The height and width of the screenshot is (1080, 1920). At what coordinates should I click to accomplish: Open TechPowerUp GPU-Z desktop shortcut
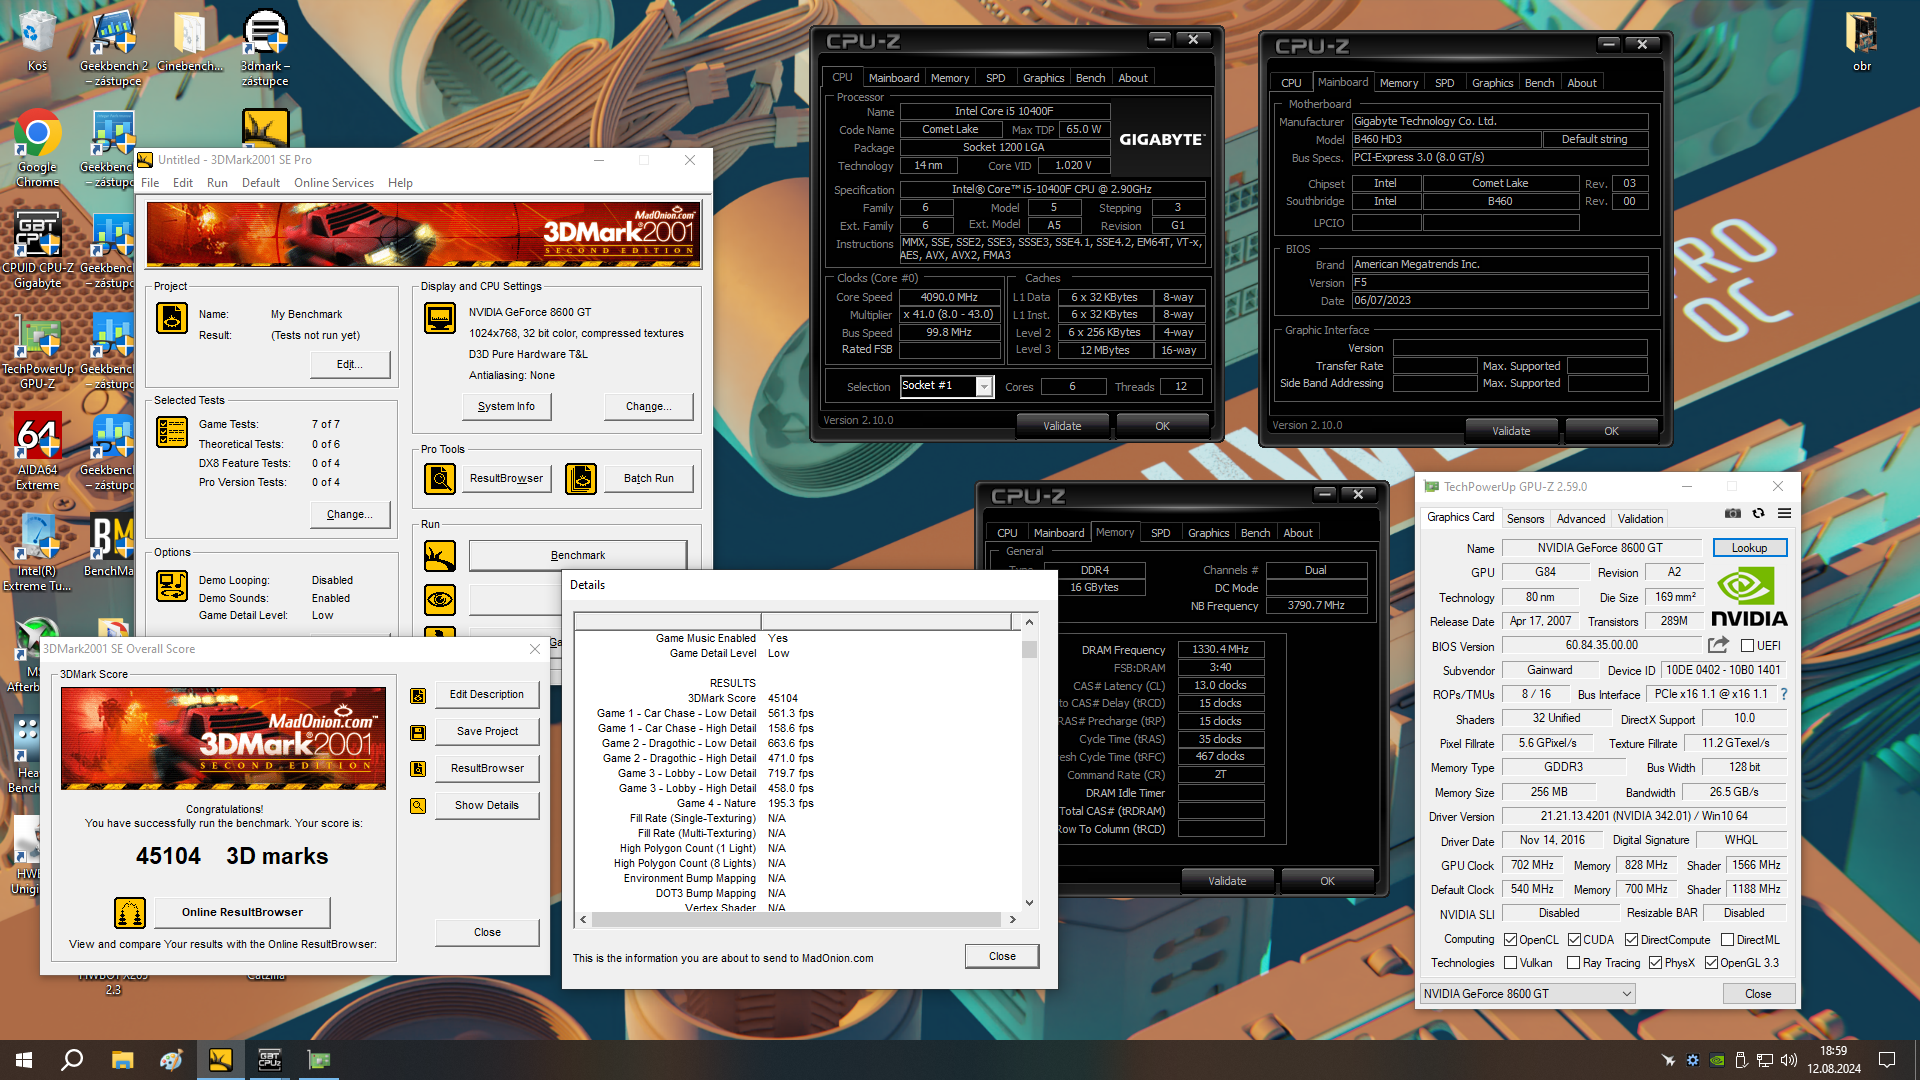coord(37,351)
